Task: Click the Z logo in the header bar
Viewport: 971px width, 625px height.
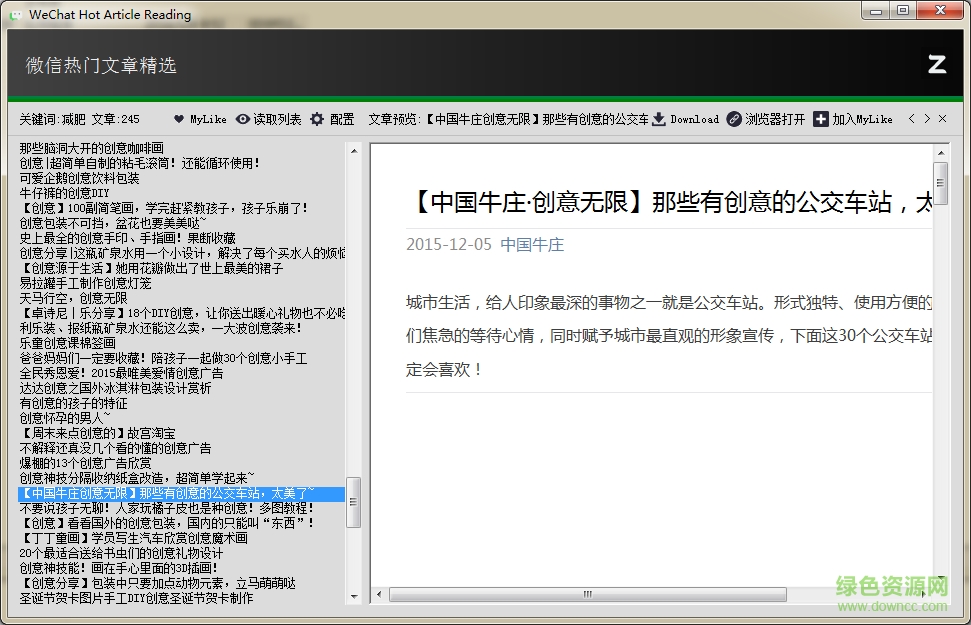Action: tap(936, 64)
